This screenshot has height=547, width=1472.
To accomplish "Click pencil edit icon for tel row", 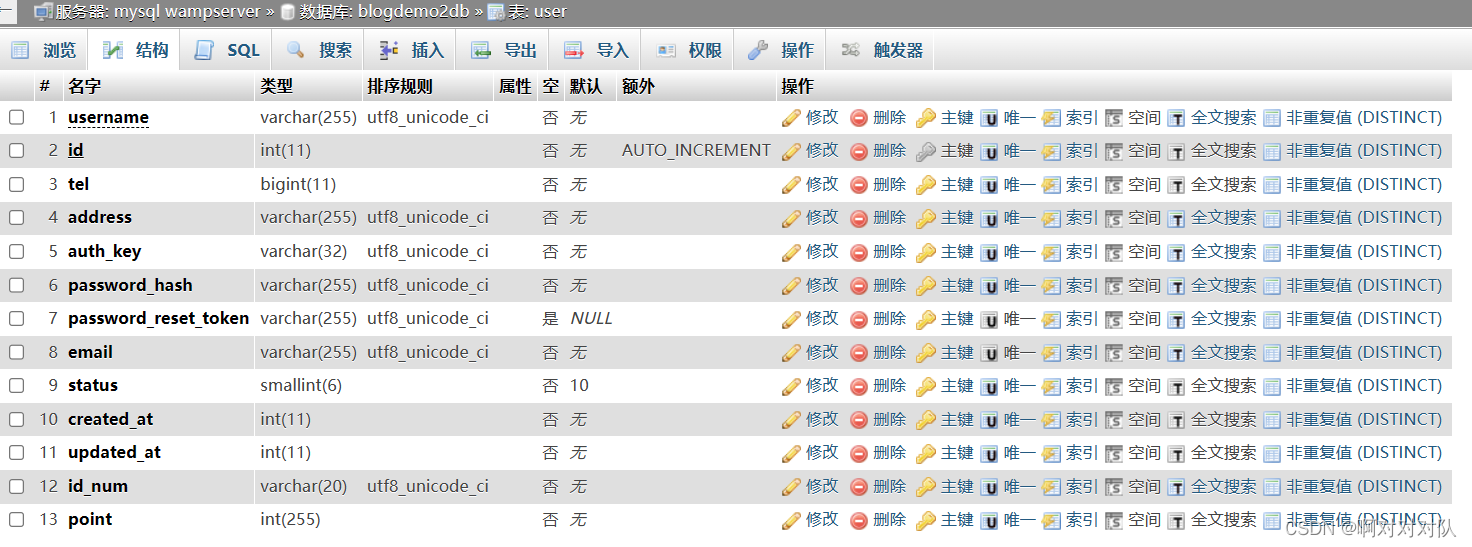I will tap(791, 185).
